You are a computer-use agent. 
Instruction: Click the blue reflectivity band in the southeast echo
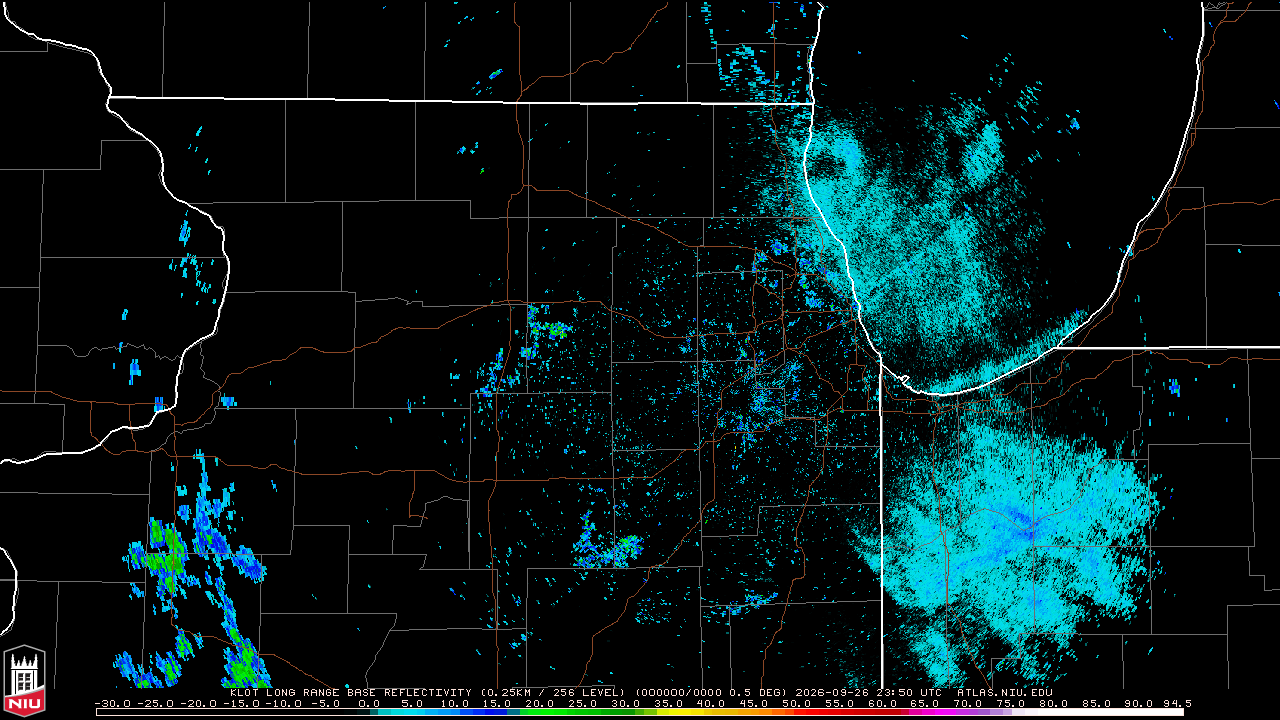(x=1010, y=532)
